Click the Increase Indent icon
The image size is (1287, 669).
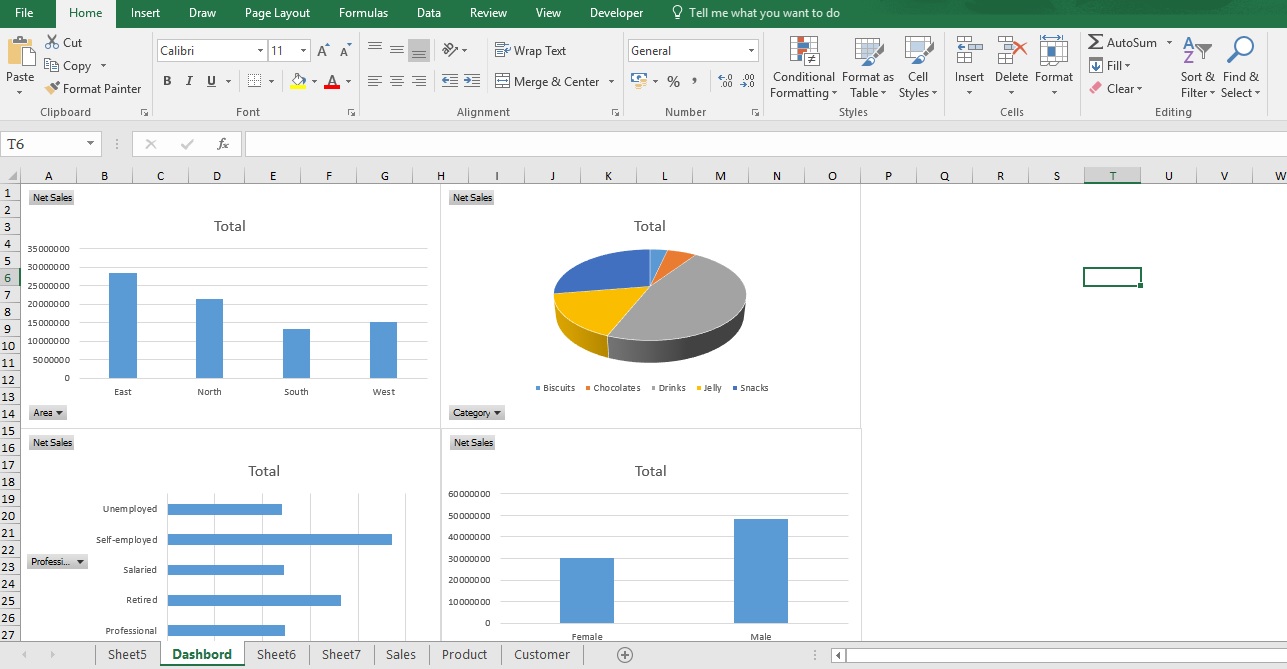474,81
